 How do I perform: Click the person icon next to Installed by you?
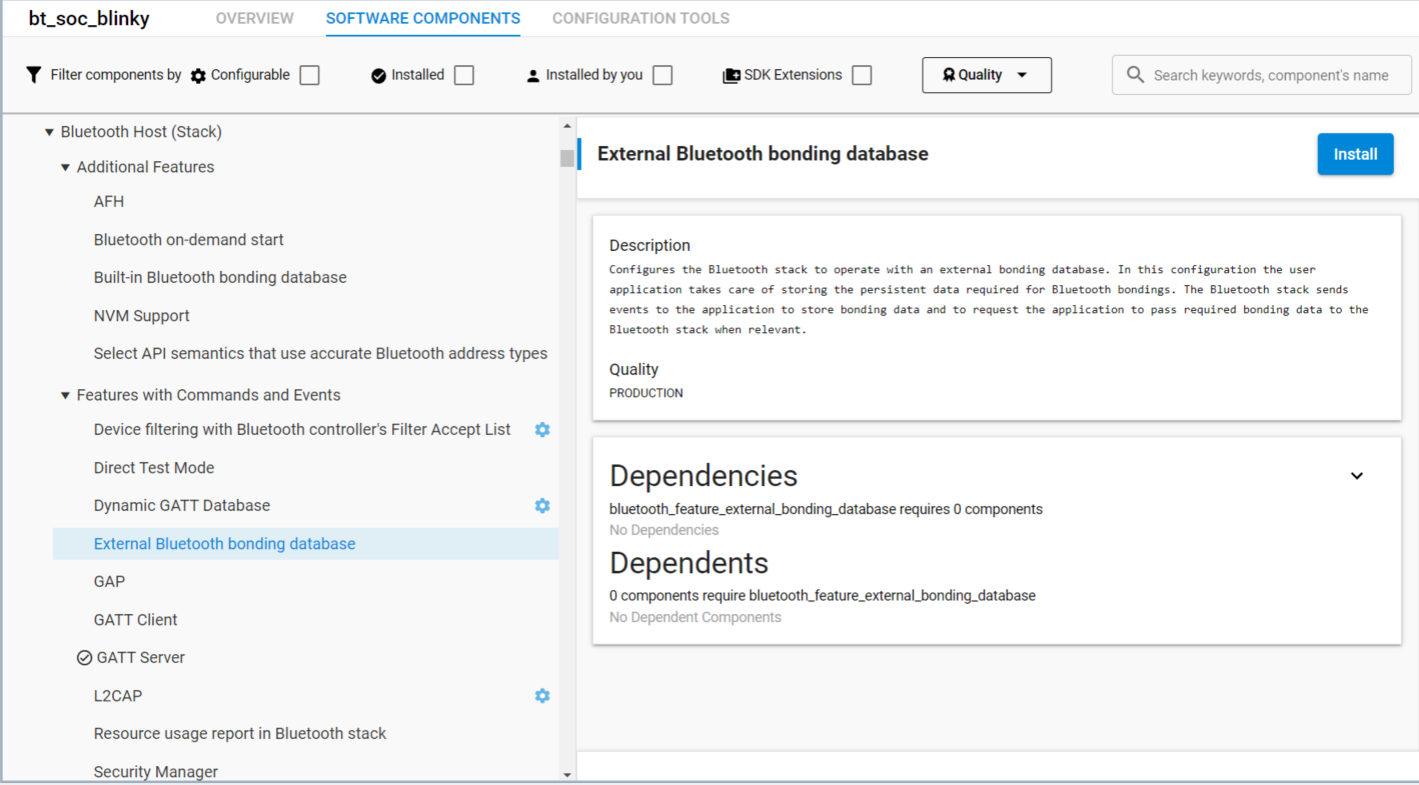[533, 74]
